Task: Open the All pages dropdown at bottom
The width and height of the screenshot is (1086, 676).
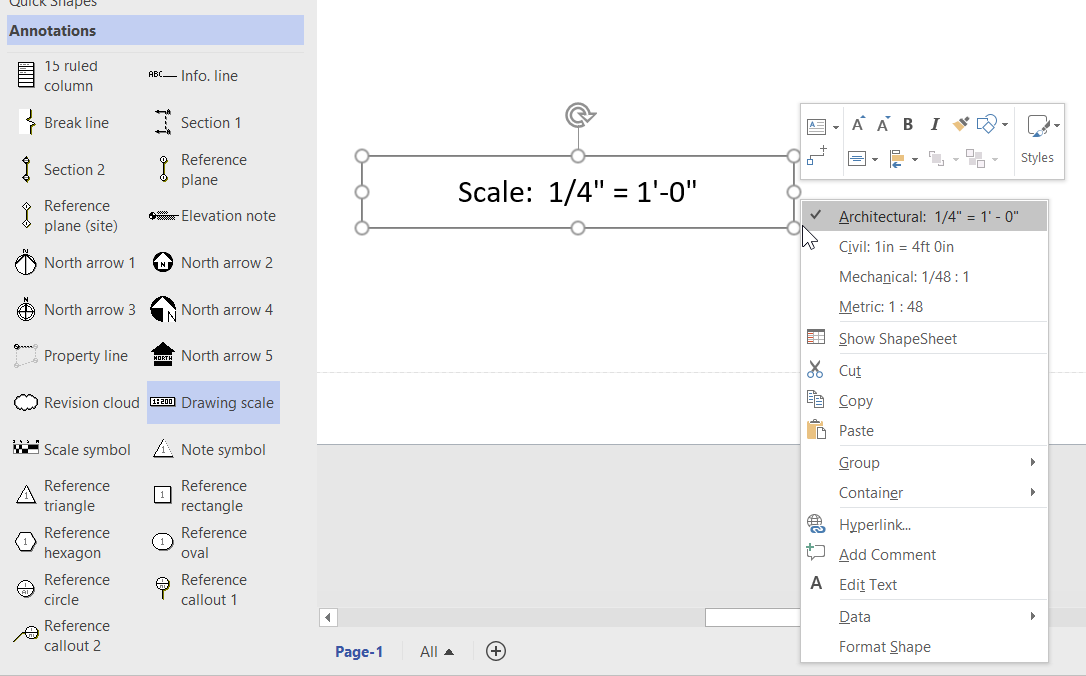Action: point(436,651)
